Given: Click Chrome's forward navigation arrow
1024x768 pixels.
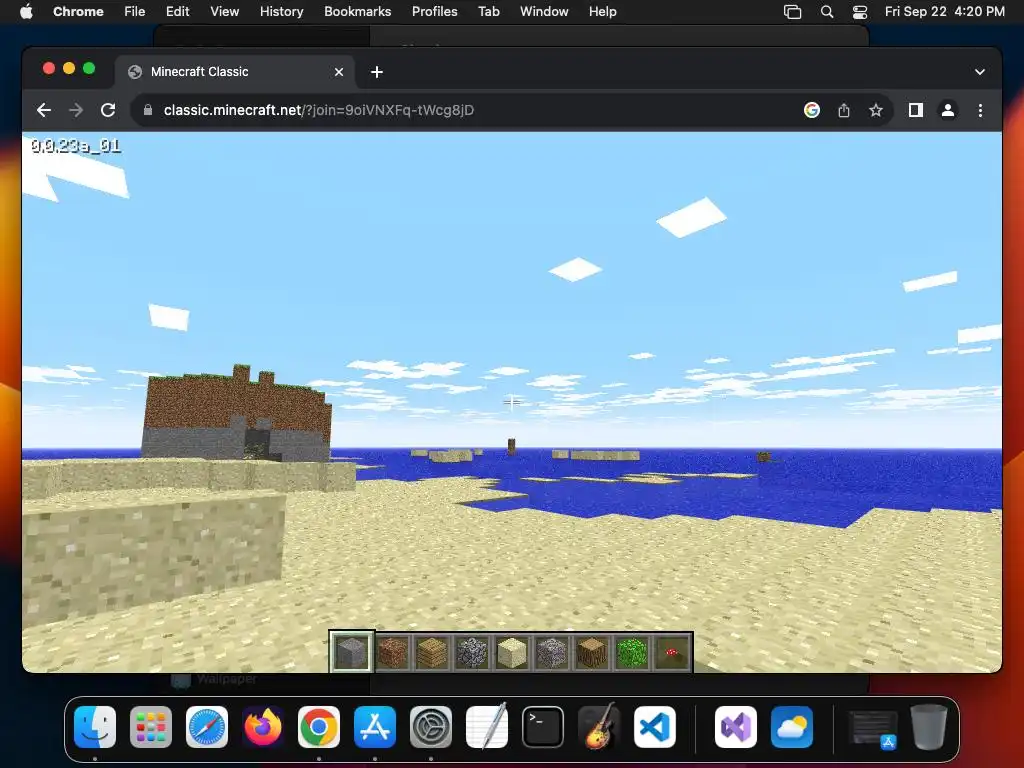Looking at the screenshot, I should tap(76, 110).
